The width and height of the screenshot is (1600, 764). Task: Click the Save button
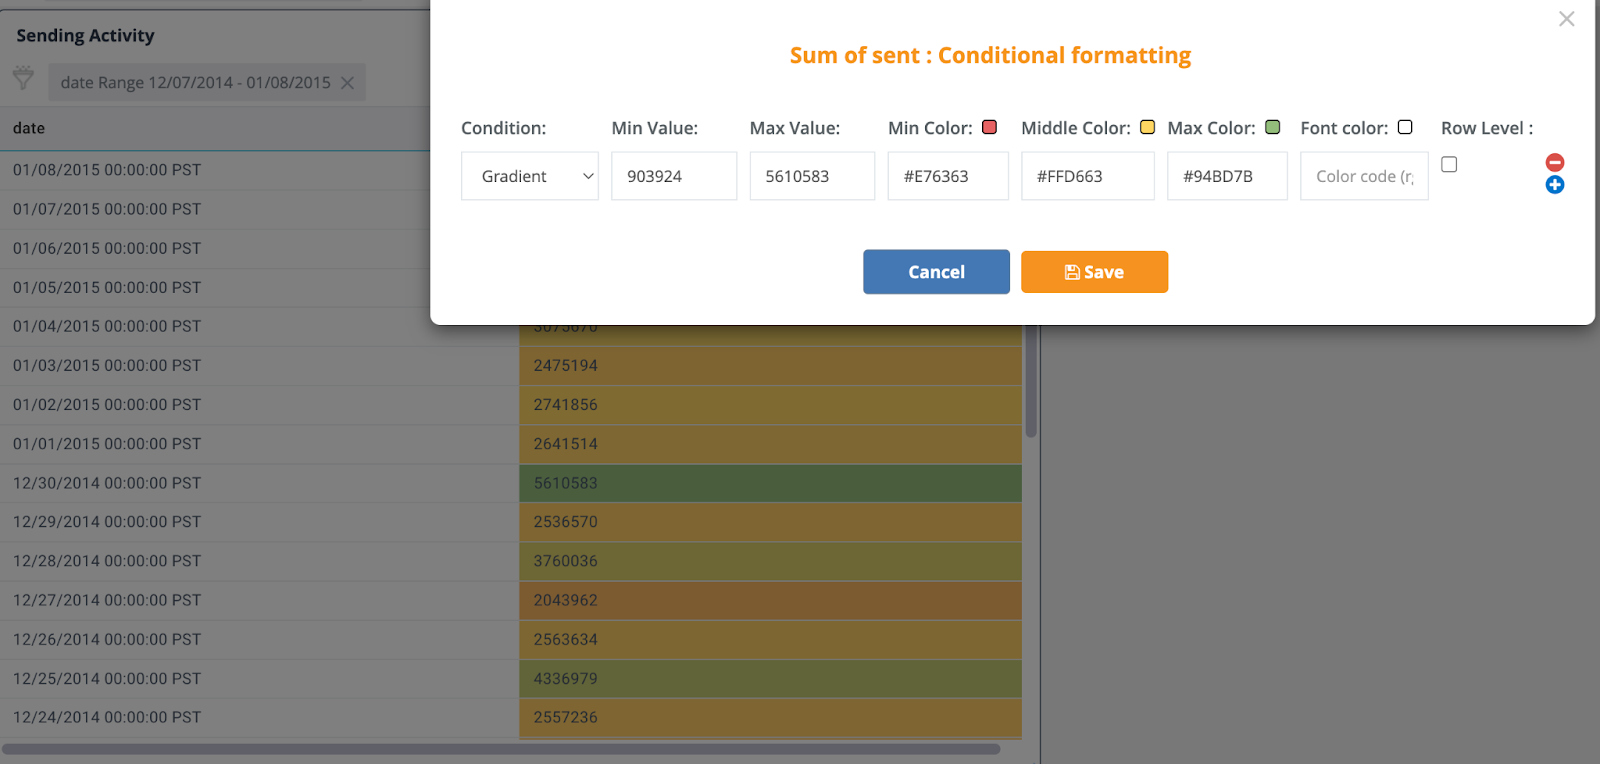click(x=1094, y=272)
